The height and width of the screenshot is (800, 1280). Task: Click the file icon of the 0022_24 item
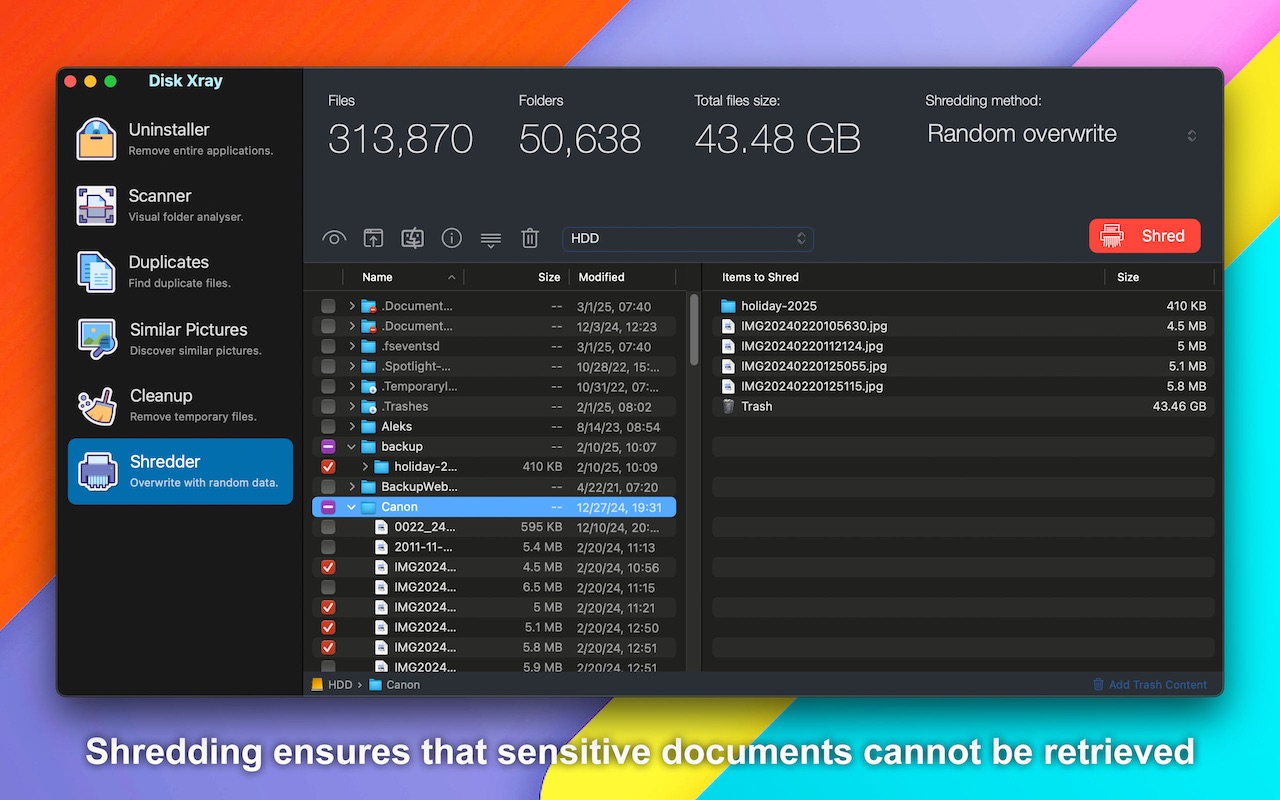(x=381, y=527)
